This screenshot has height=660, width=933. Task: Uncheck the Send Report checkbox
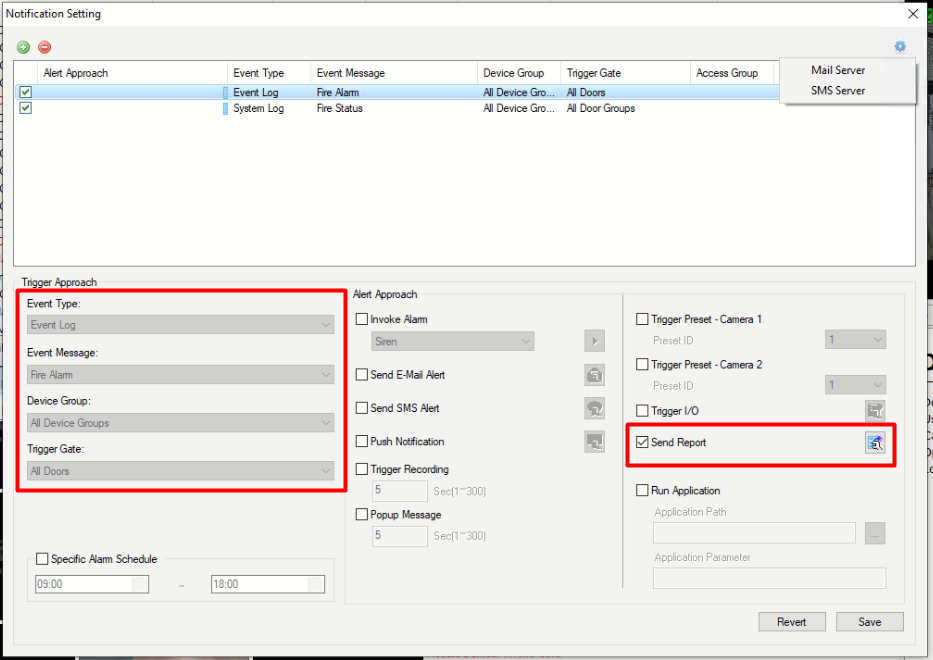[642, 442]
